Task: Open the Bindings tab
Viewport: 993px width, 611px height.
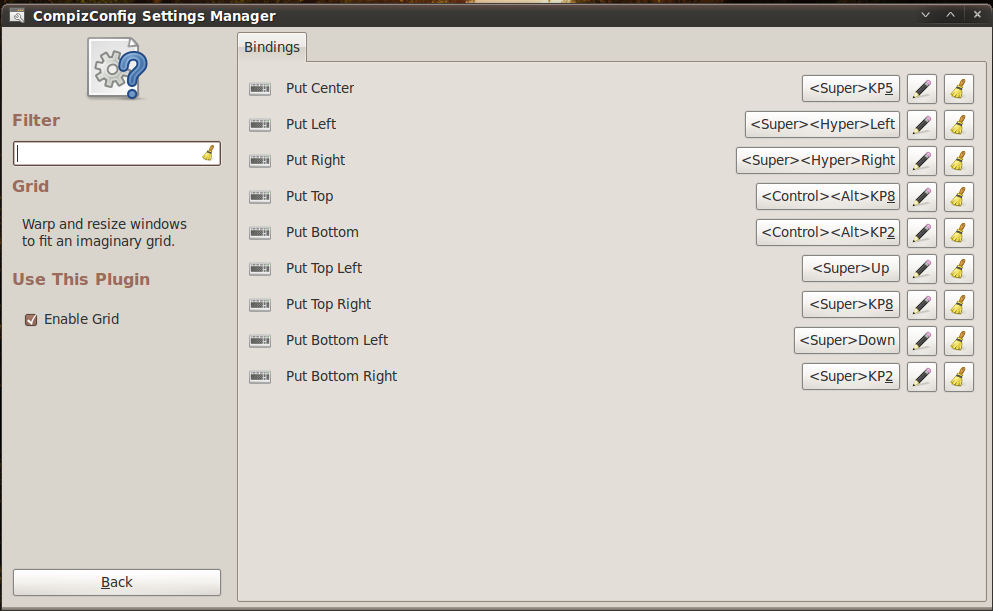Action: tap(272, 47)
